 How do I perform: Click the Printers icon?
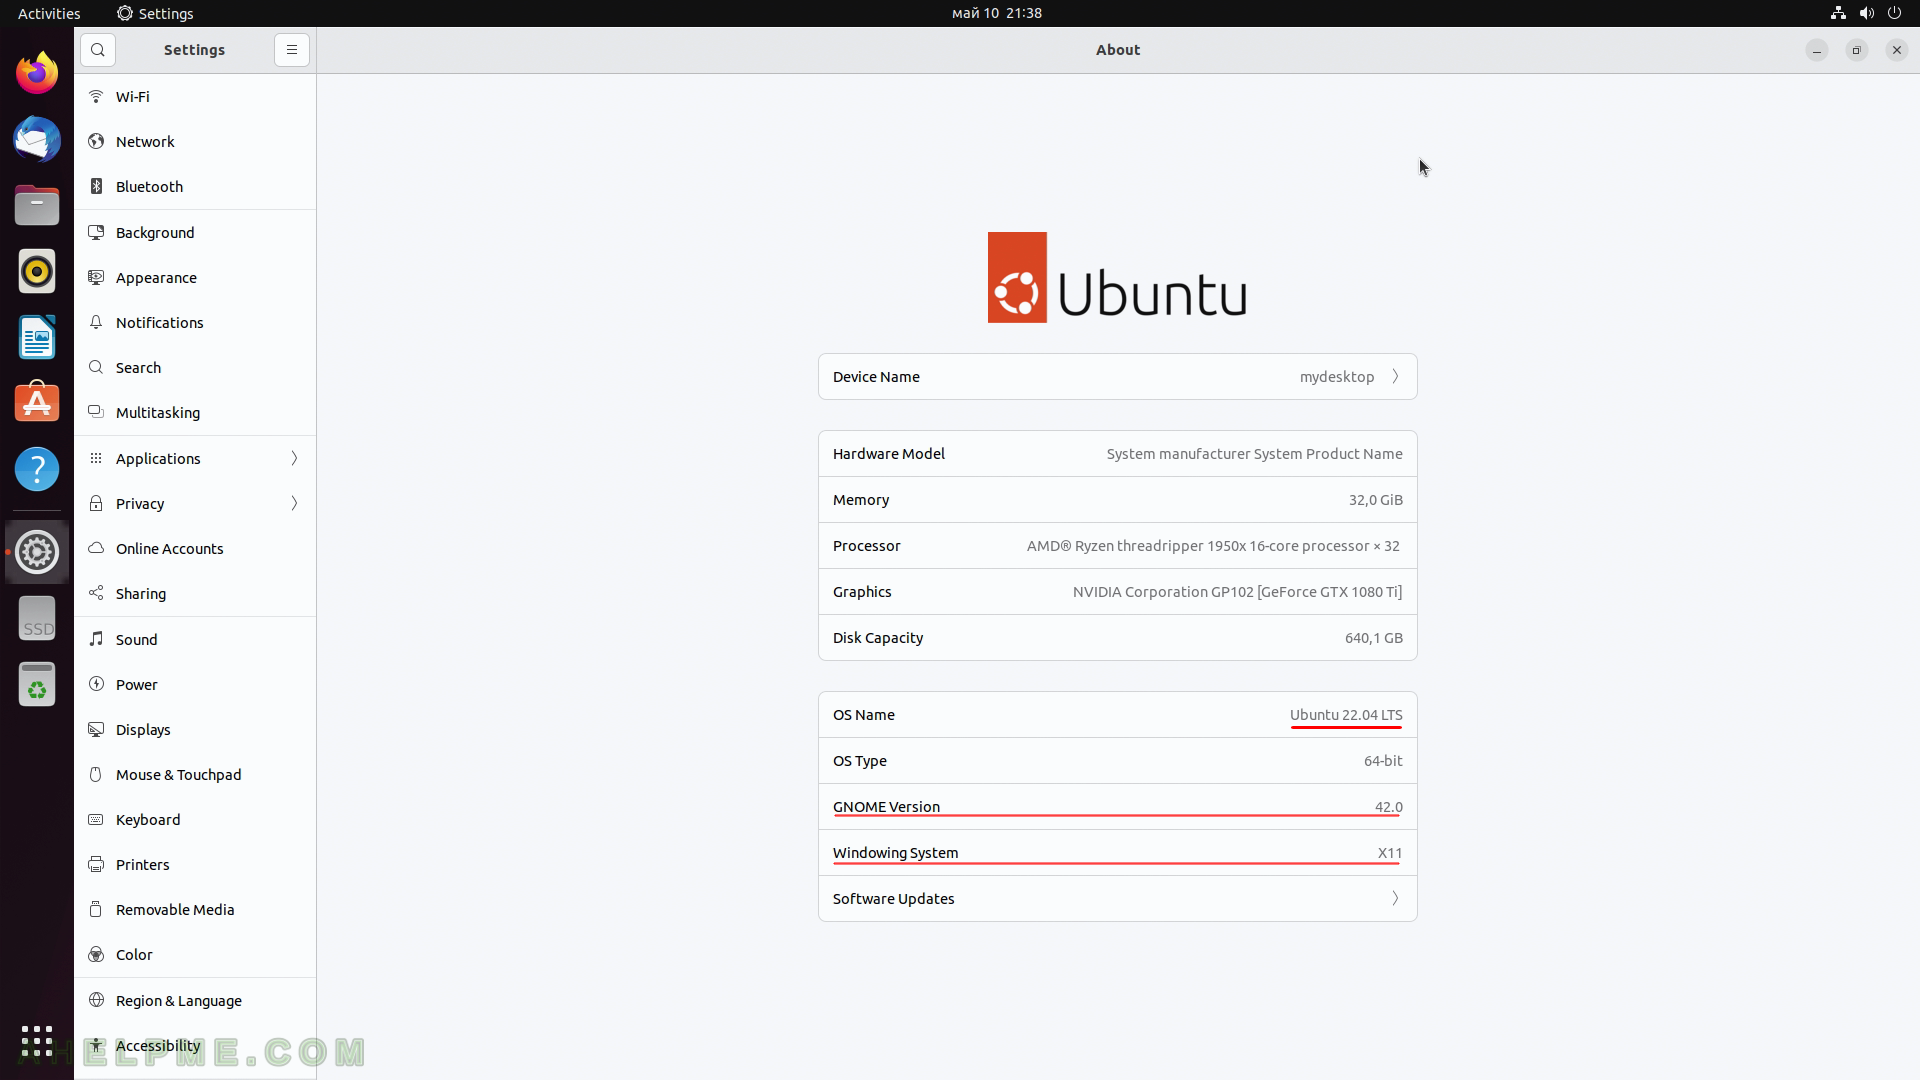click(96, 864)
